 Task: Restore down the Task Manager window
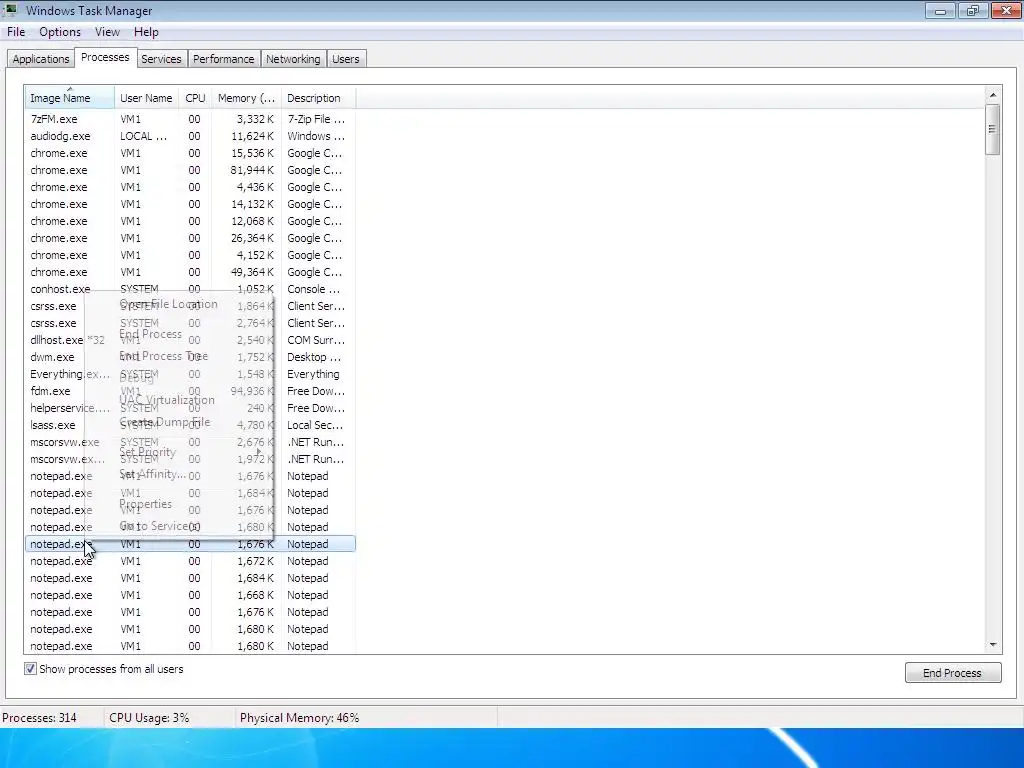(973, 10)
